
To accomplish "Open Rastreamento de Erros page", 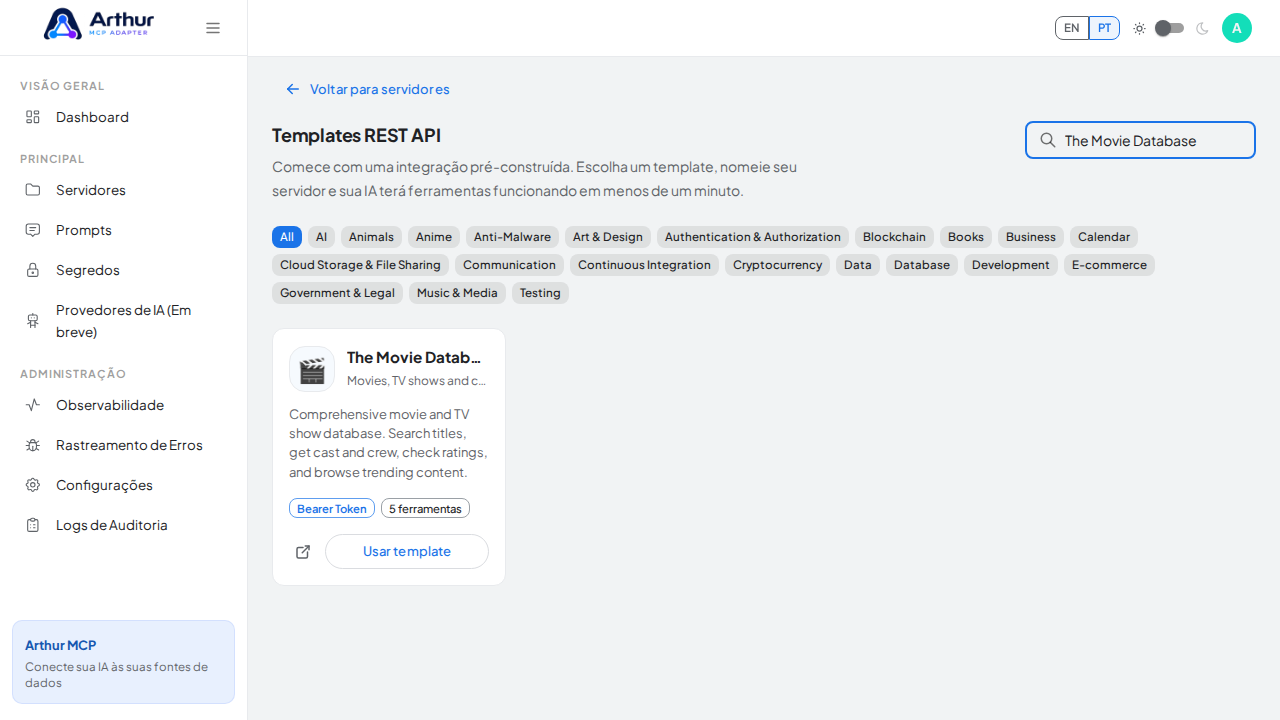I will tap(123, 445).
